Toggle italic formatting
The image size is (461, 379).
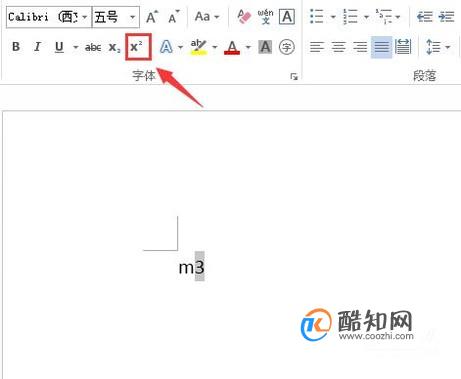click(x=37, y=47)
